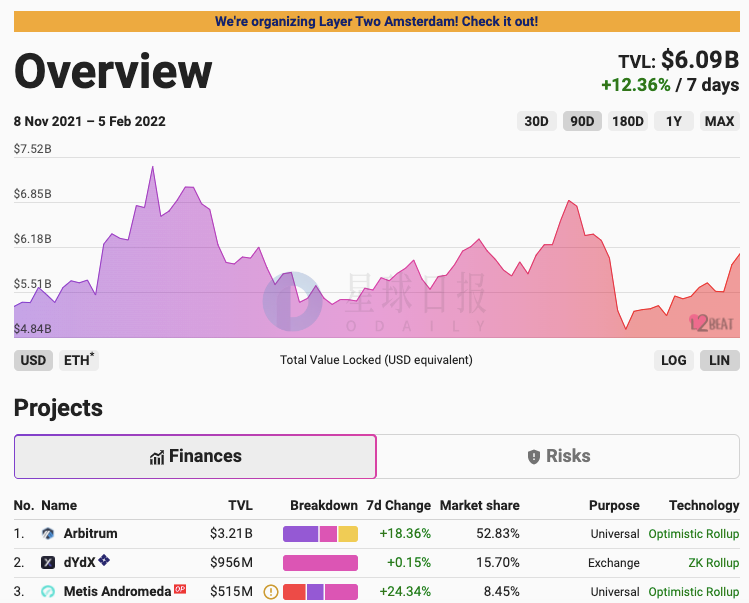Click the Arbitrum logo icon
Screen dimensions: 749x603
(48, 534)
